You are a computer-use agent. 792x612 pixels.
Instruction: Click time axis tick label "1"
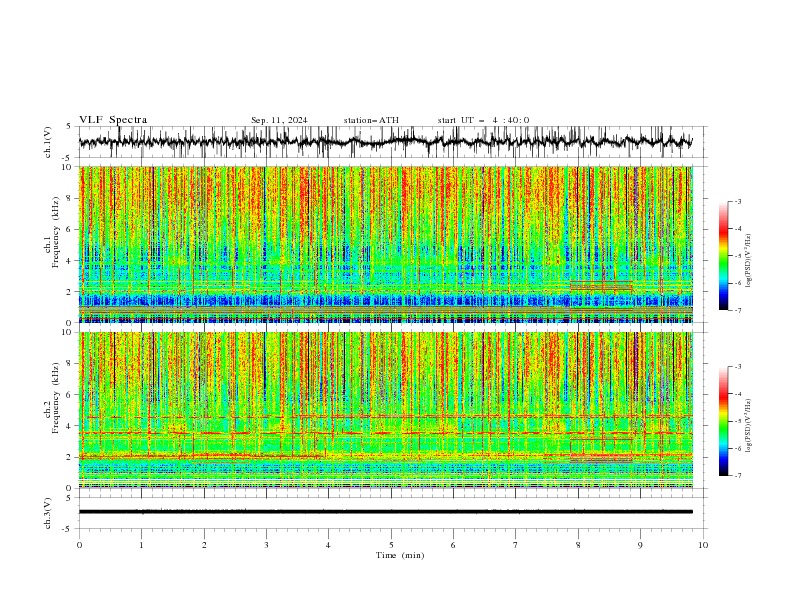point(141,545)
